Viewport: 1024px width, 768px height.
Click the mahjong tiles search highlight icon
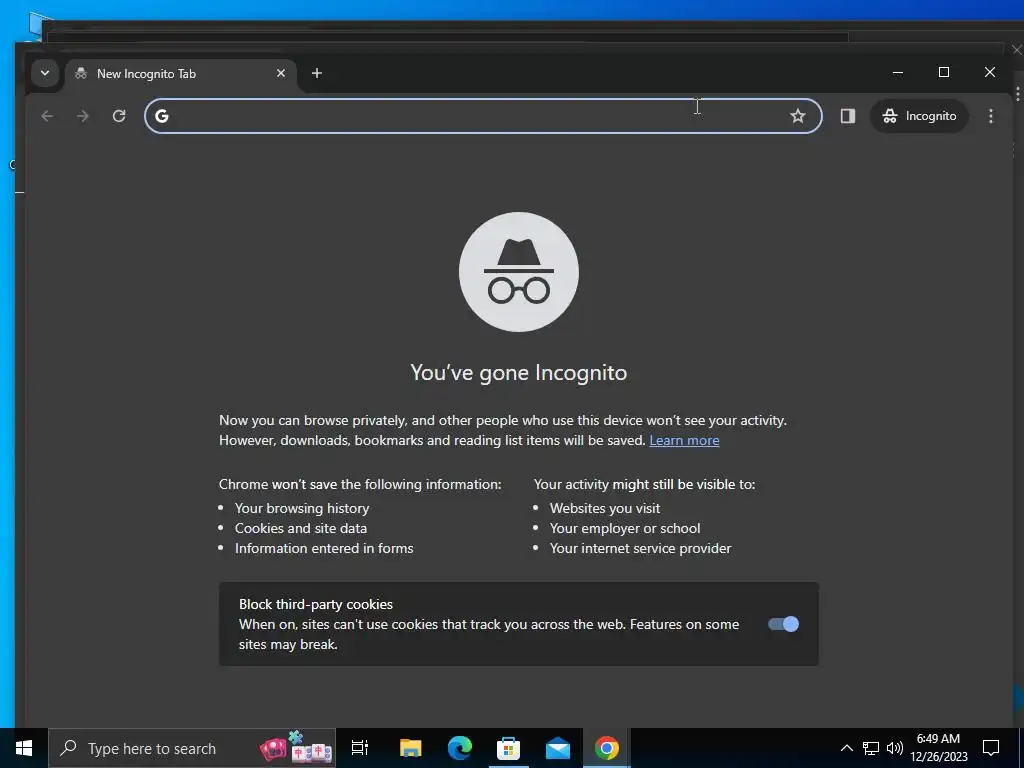296,748
